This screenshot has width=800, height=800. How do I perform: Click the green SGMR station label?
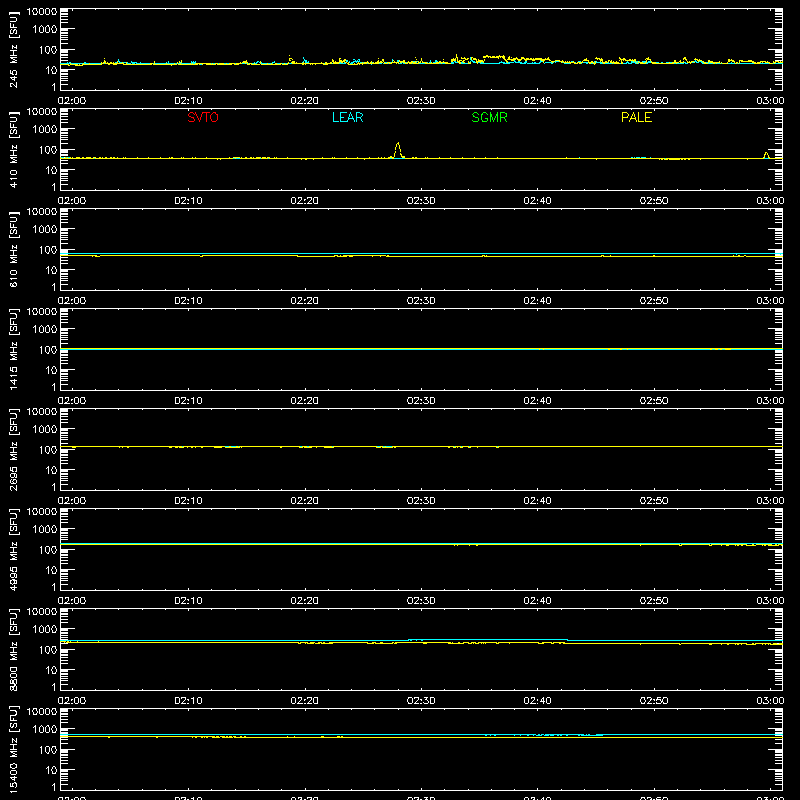coord(489,117)
